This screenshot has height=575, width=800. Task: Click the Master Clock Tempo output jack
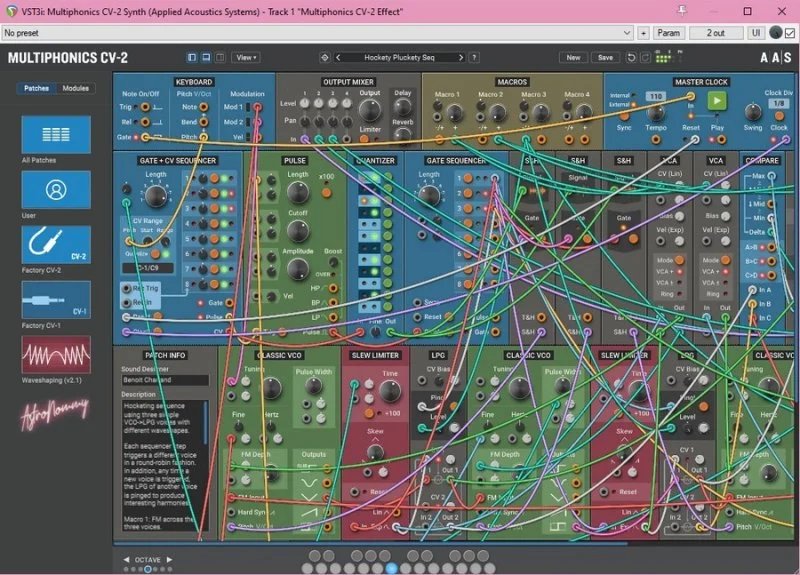click(656, 139)
